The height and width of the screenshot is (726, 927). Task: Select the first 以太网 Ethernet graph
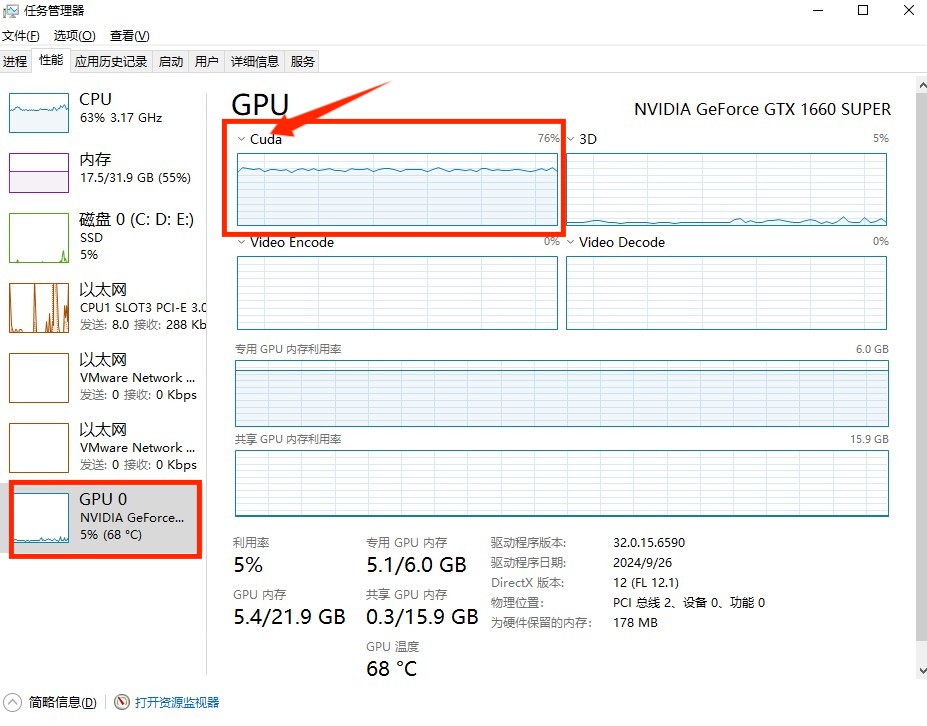tap(38, 308)
